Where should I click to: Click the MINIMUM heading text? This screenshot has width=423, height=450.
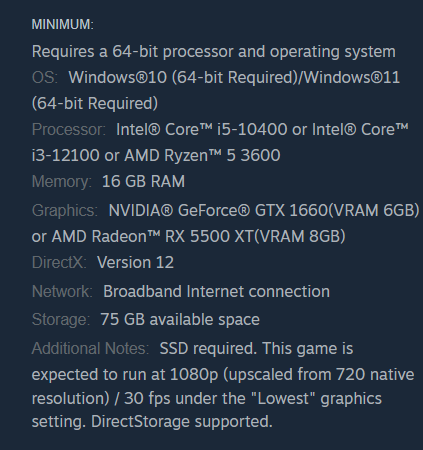tap(63, 24)
